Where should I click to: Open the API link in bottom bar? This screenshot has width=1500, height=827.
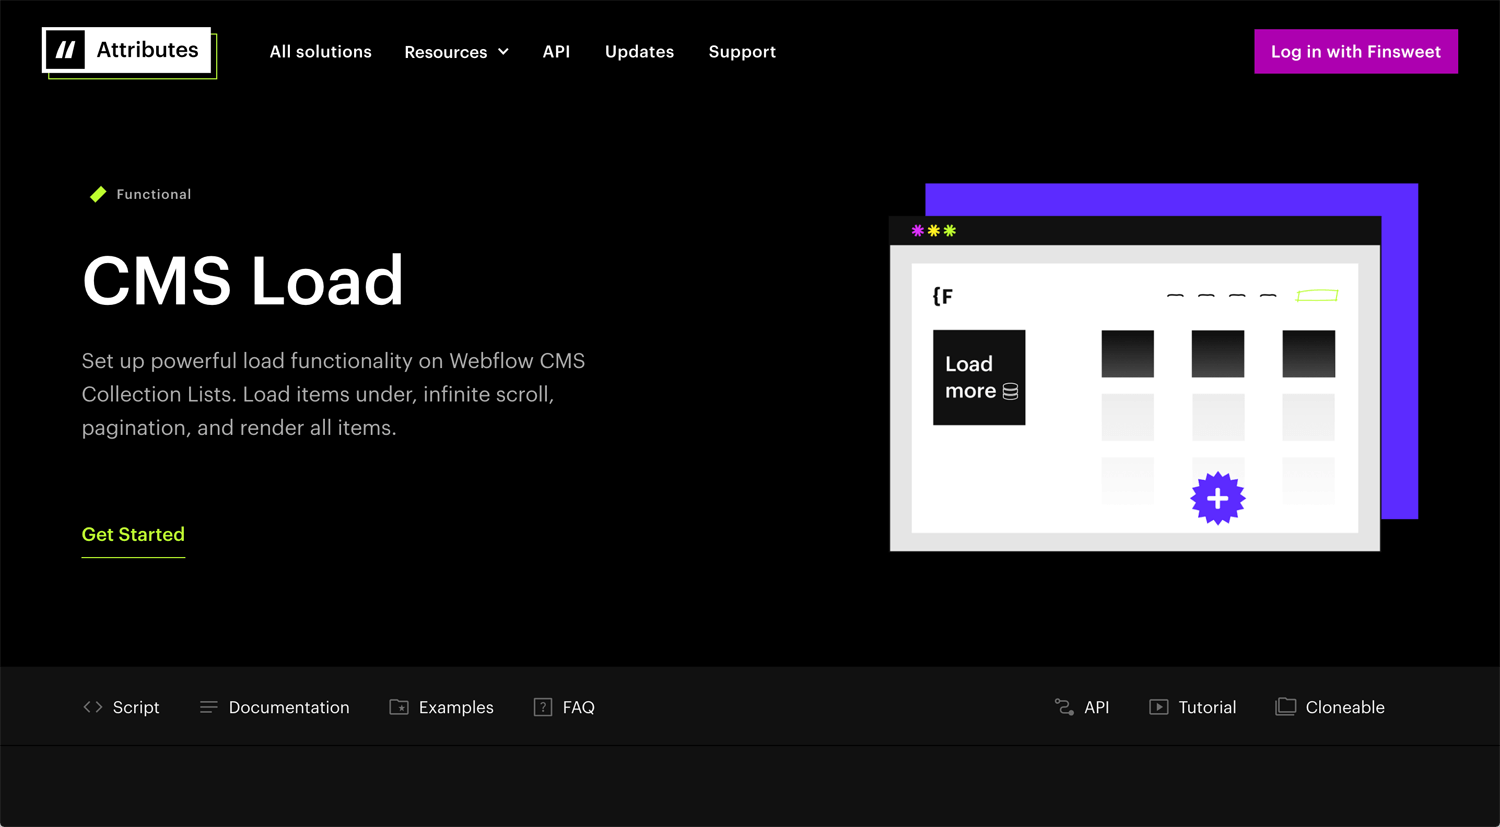coord(1082,707)
